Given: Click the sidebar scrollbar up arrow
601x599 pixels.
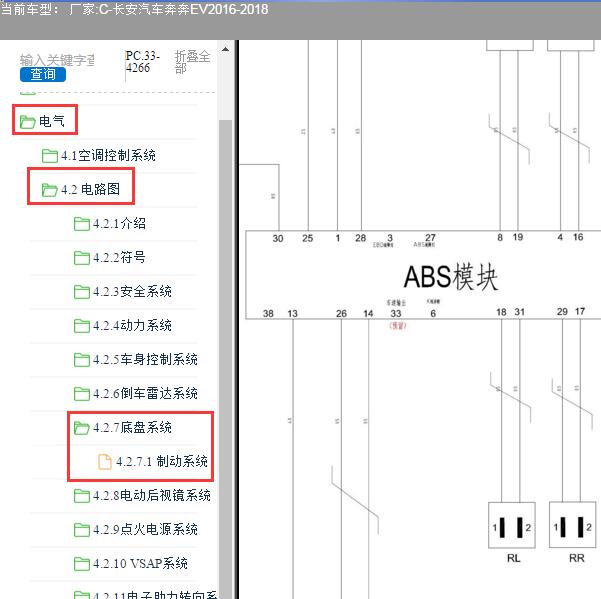Looking at the screenshot, I should pos(225,49).
